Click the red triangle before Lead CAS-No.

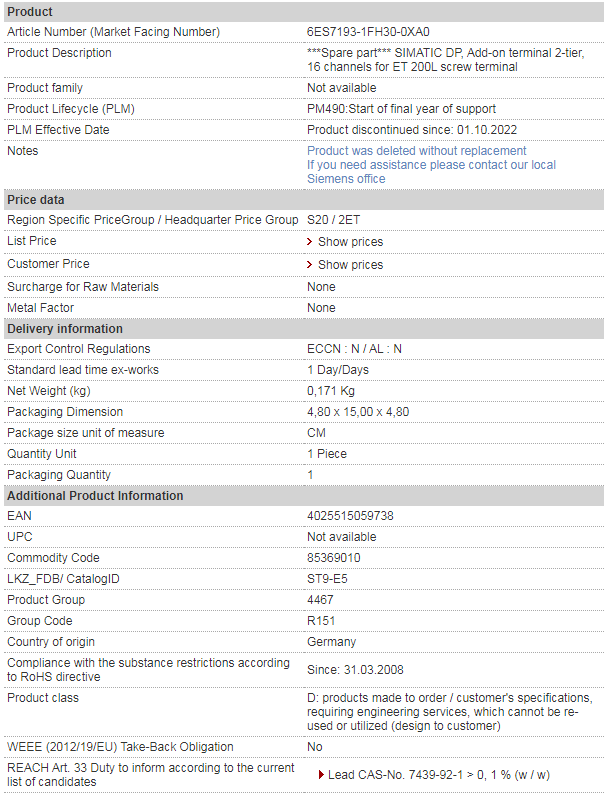tap(322, 775)
